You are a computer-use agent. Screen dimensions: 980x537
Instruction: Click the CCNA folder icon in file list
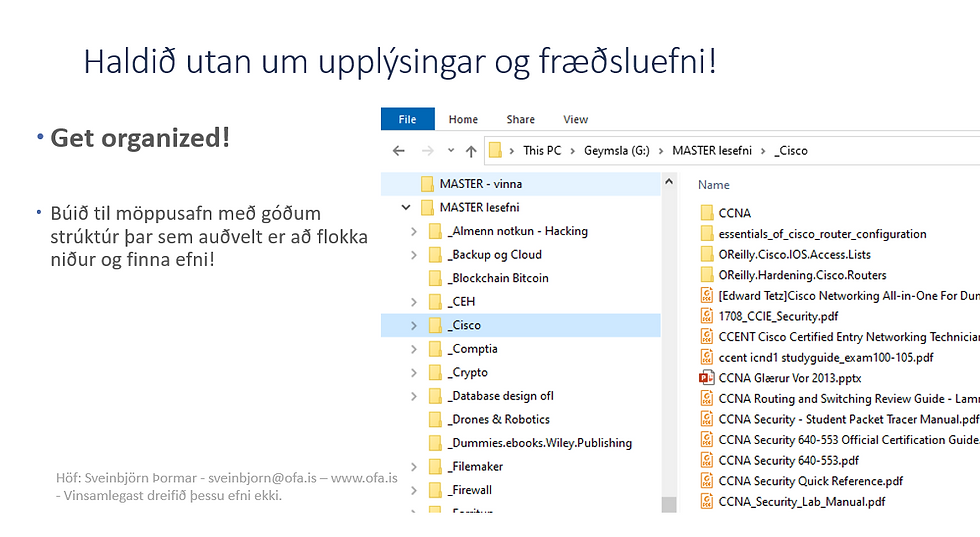coord(707,213)
